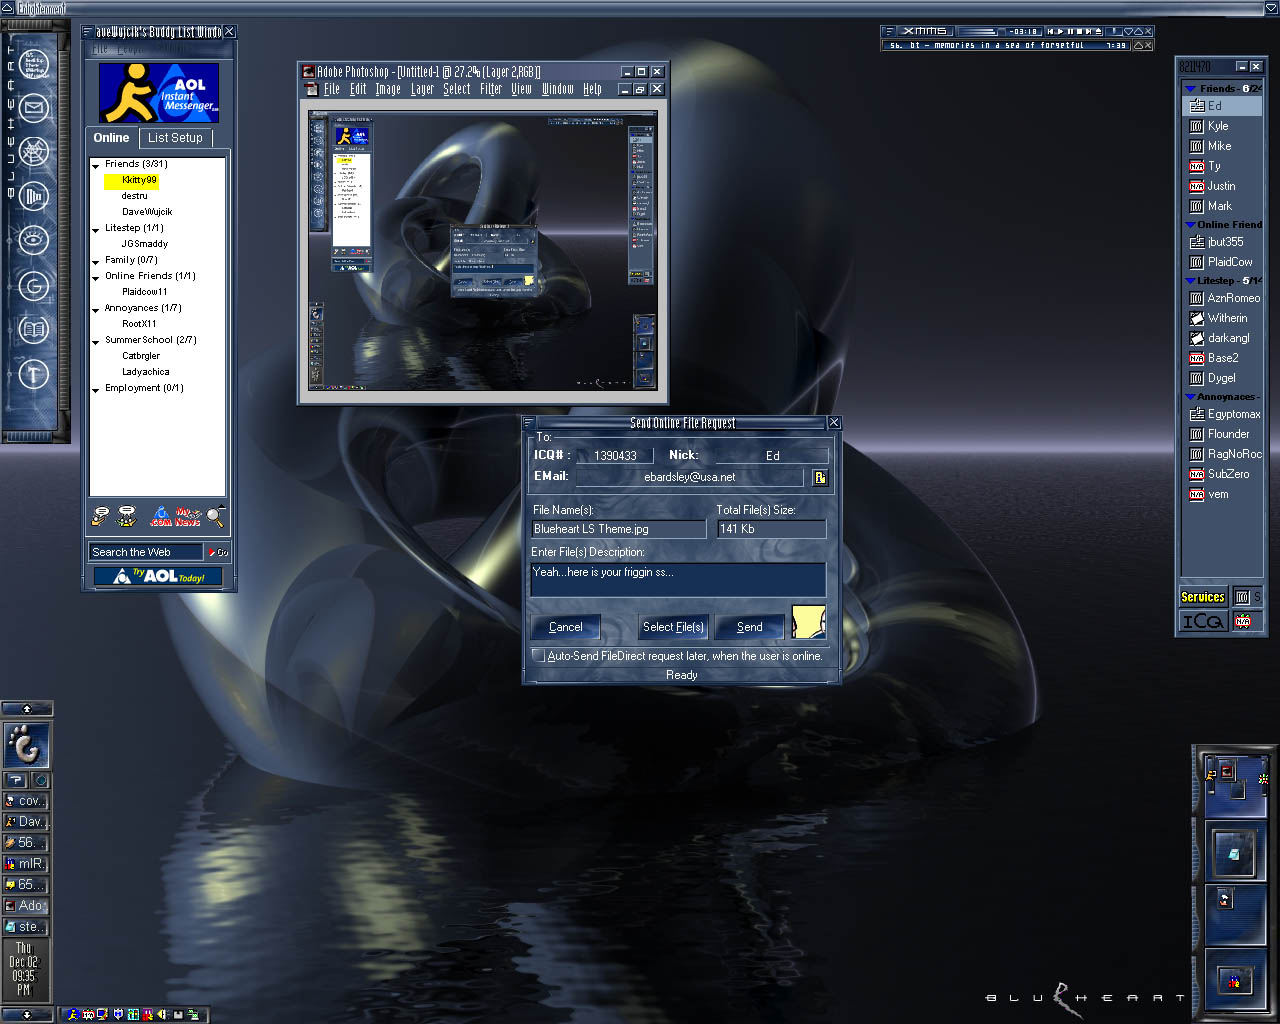Image resolution: width=1280 pixels, height=1024 pixels.
Task: Click the ICQ N/A flower status icon
Action: [1243, 622]
